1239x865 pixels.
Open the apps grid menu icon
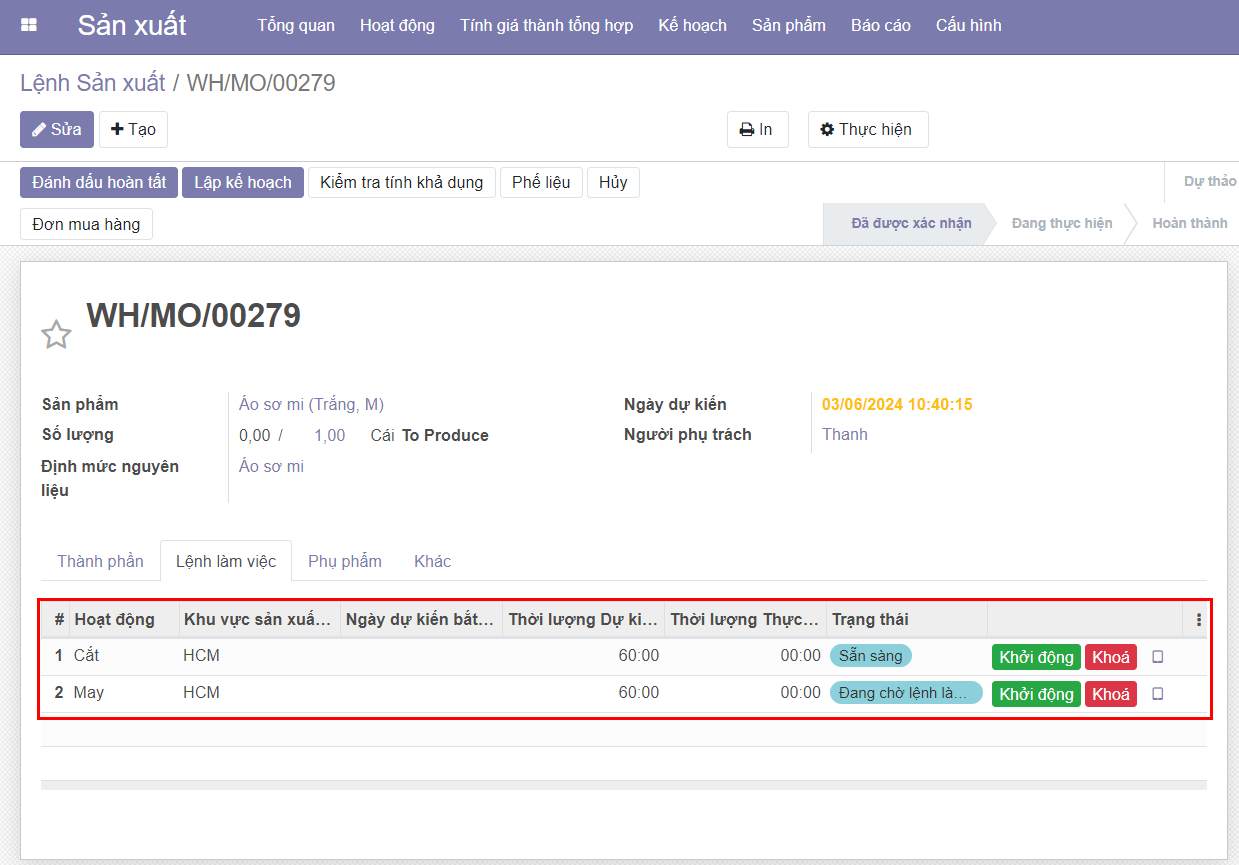(x=29, y=25)
